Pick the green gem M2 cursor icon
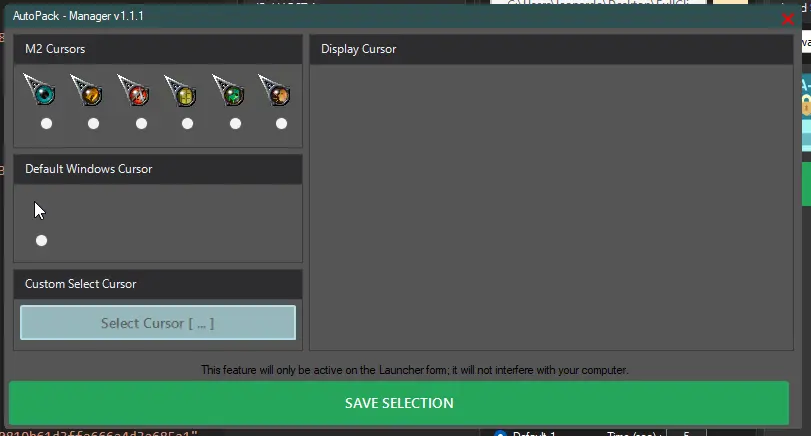 (228, 90)
